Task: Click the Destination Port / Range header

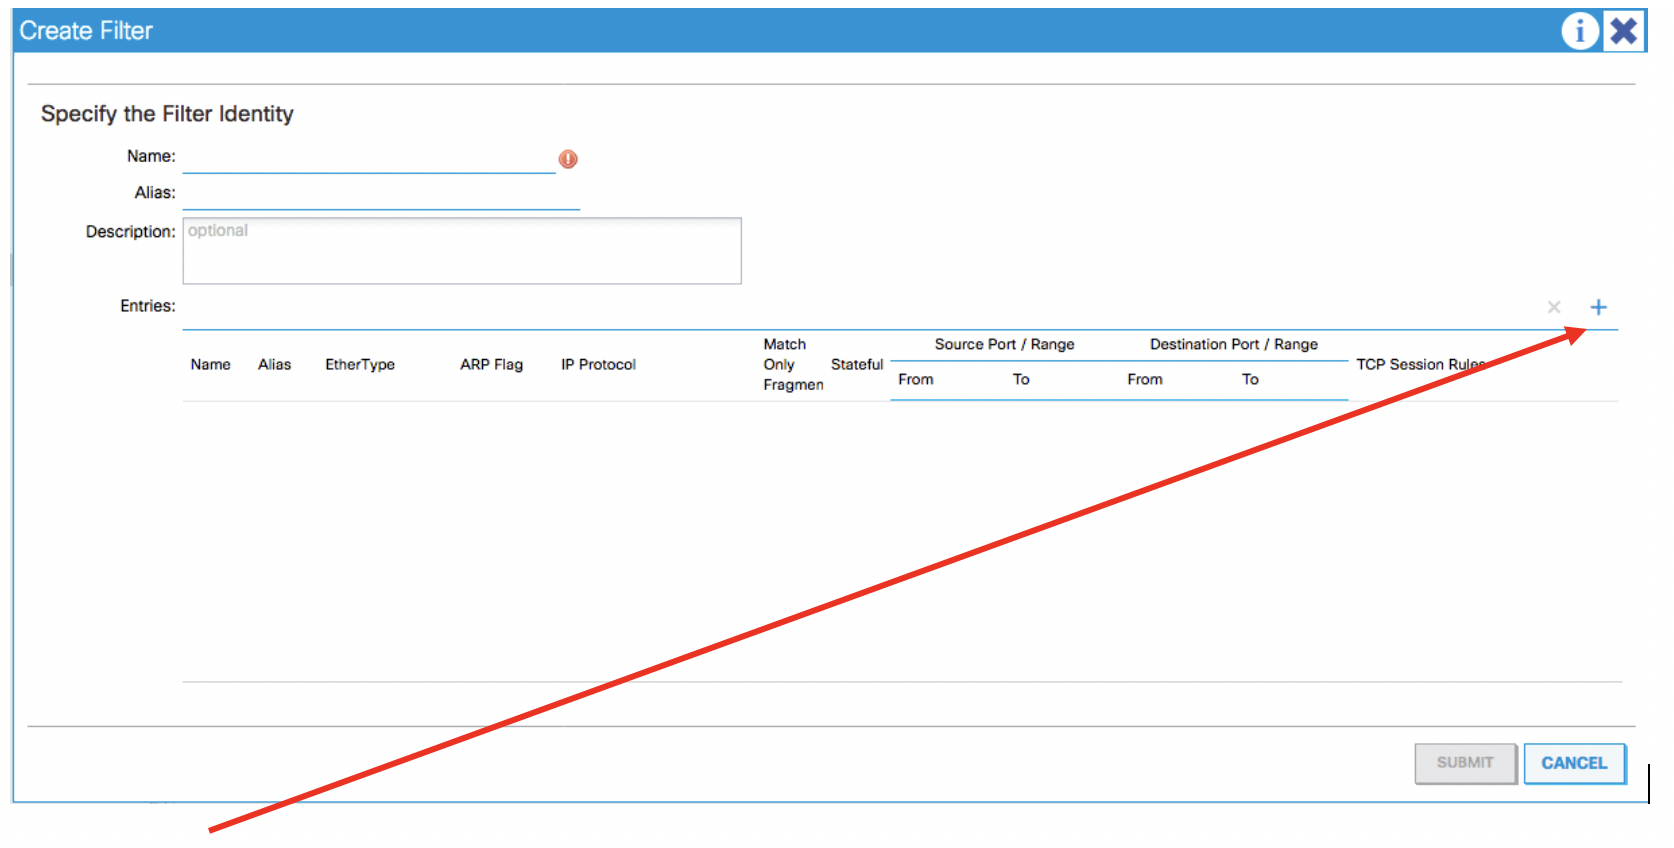Action: pyautogui.click(x=1233, y=345)
